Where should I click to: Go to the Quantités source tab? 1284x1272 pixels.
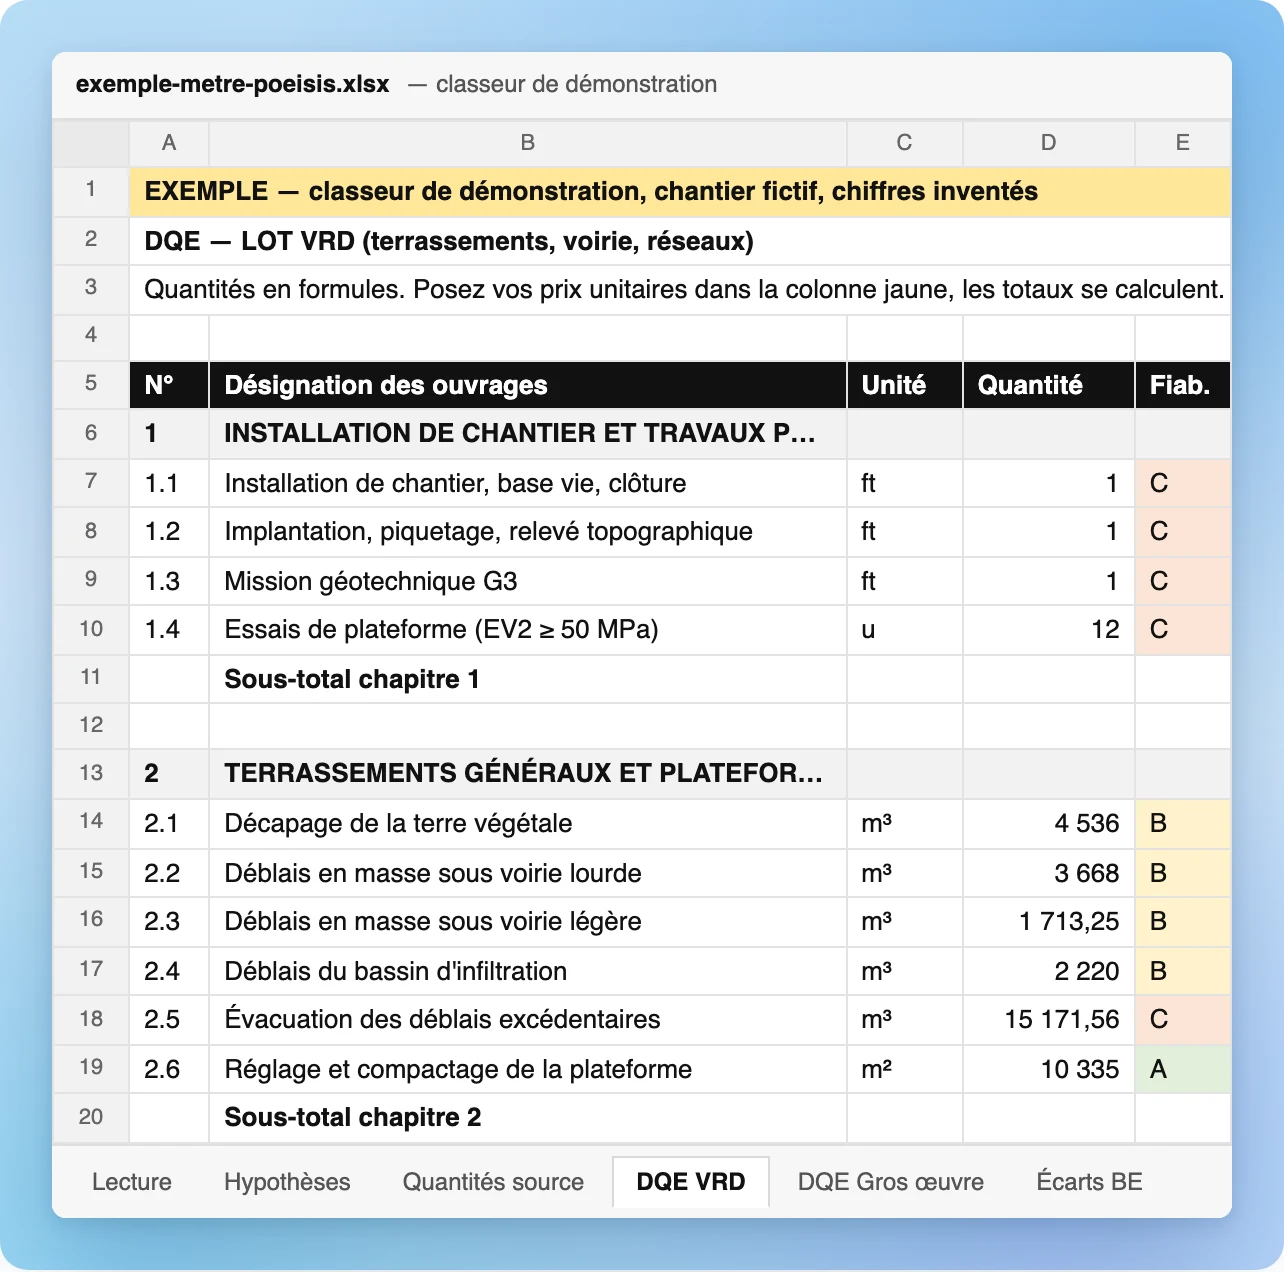[493, 1182]
